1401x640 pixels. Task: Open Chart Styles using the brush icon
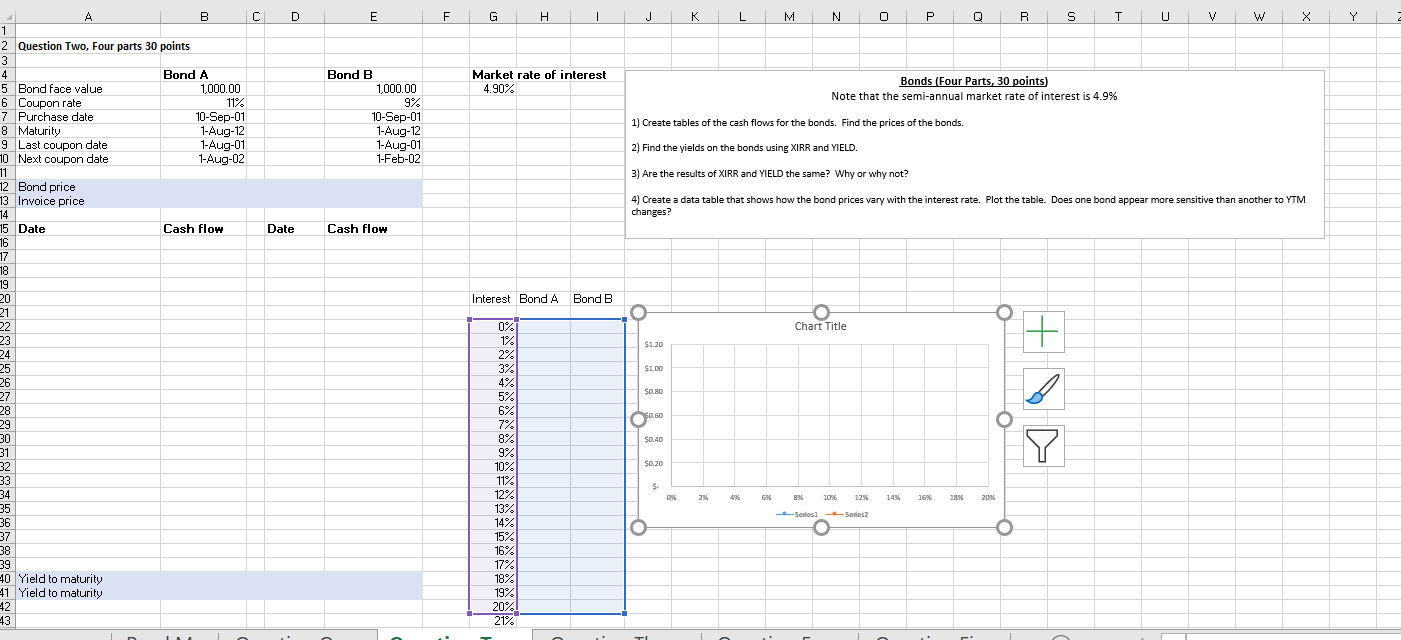point(1043,389)
